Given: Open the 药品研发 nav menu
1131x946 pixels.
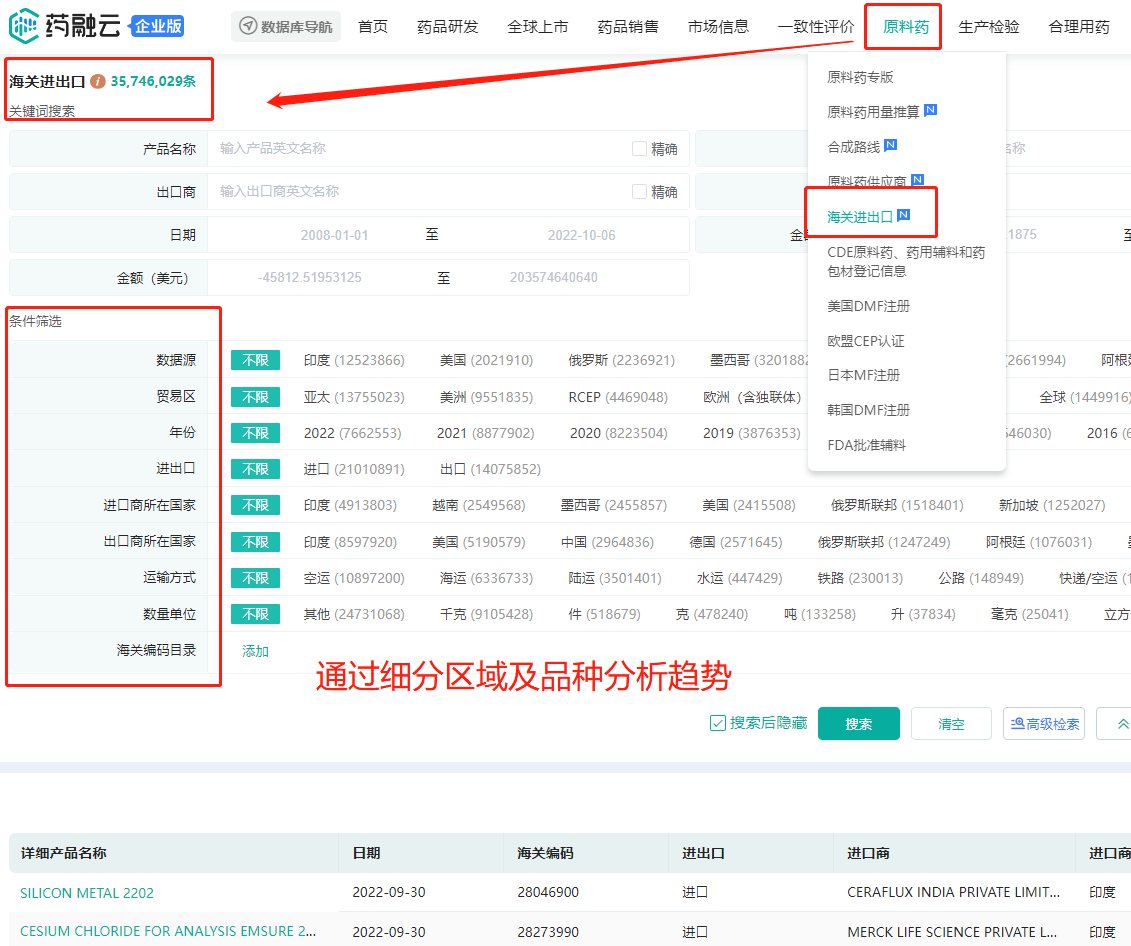Looking at the screenshot, I should (447, 27).
